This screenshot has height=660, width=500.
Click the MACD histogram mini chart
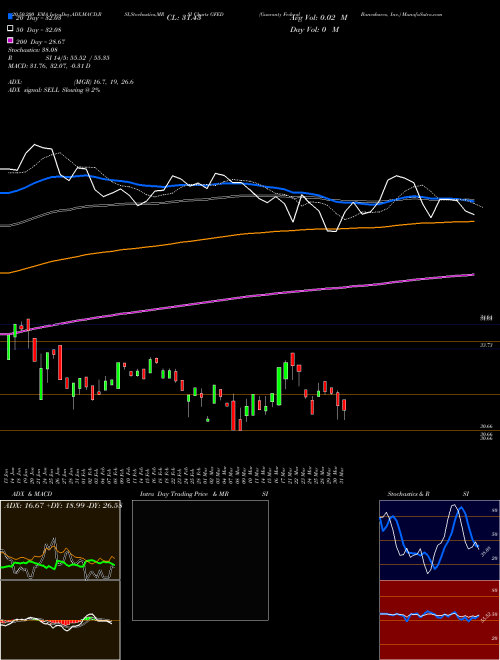coord(60,620)
